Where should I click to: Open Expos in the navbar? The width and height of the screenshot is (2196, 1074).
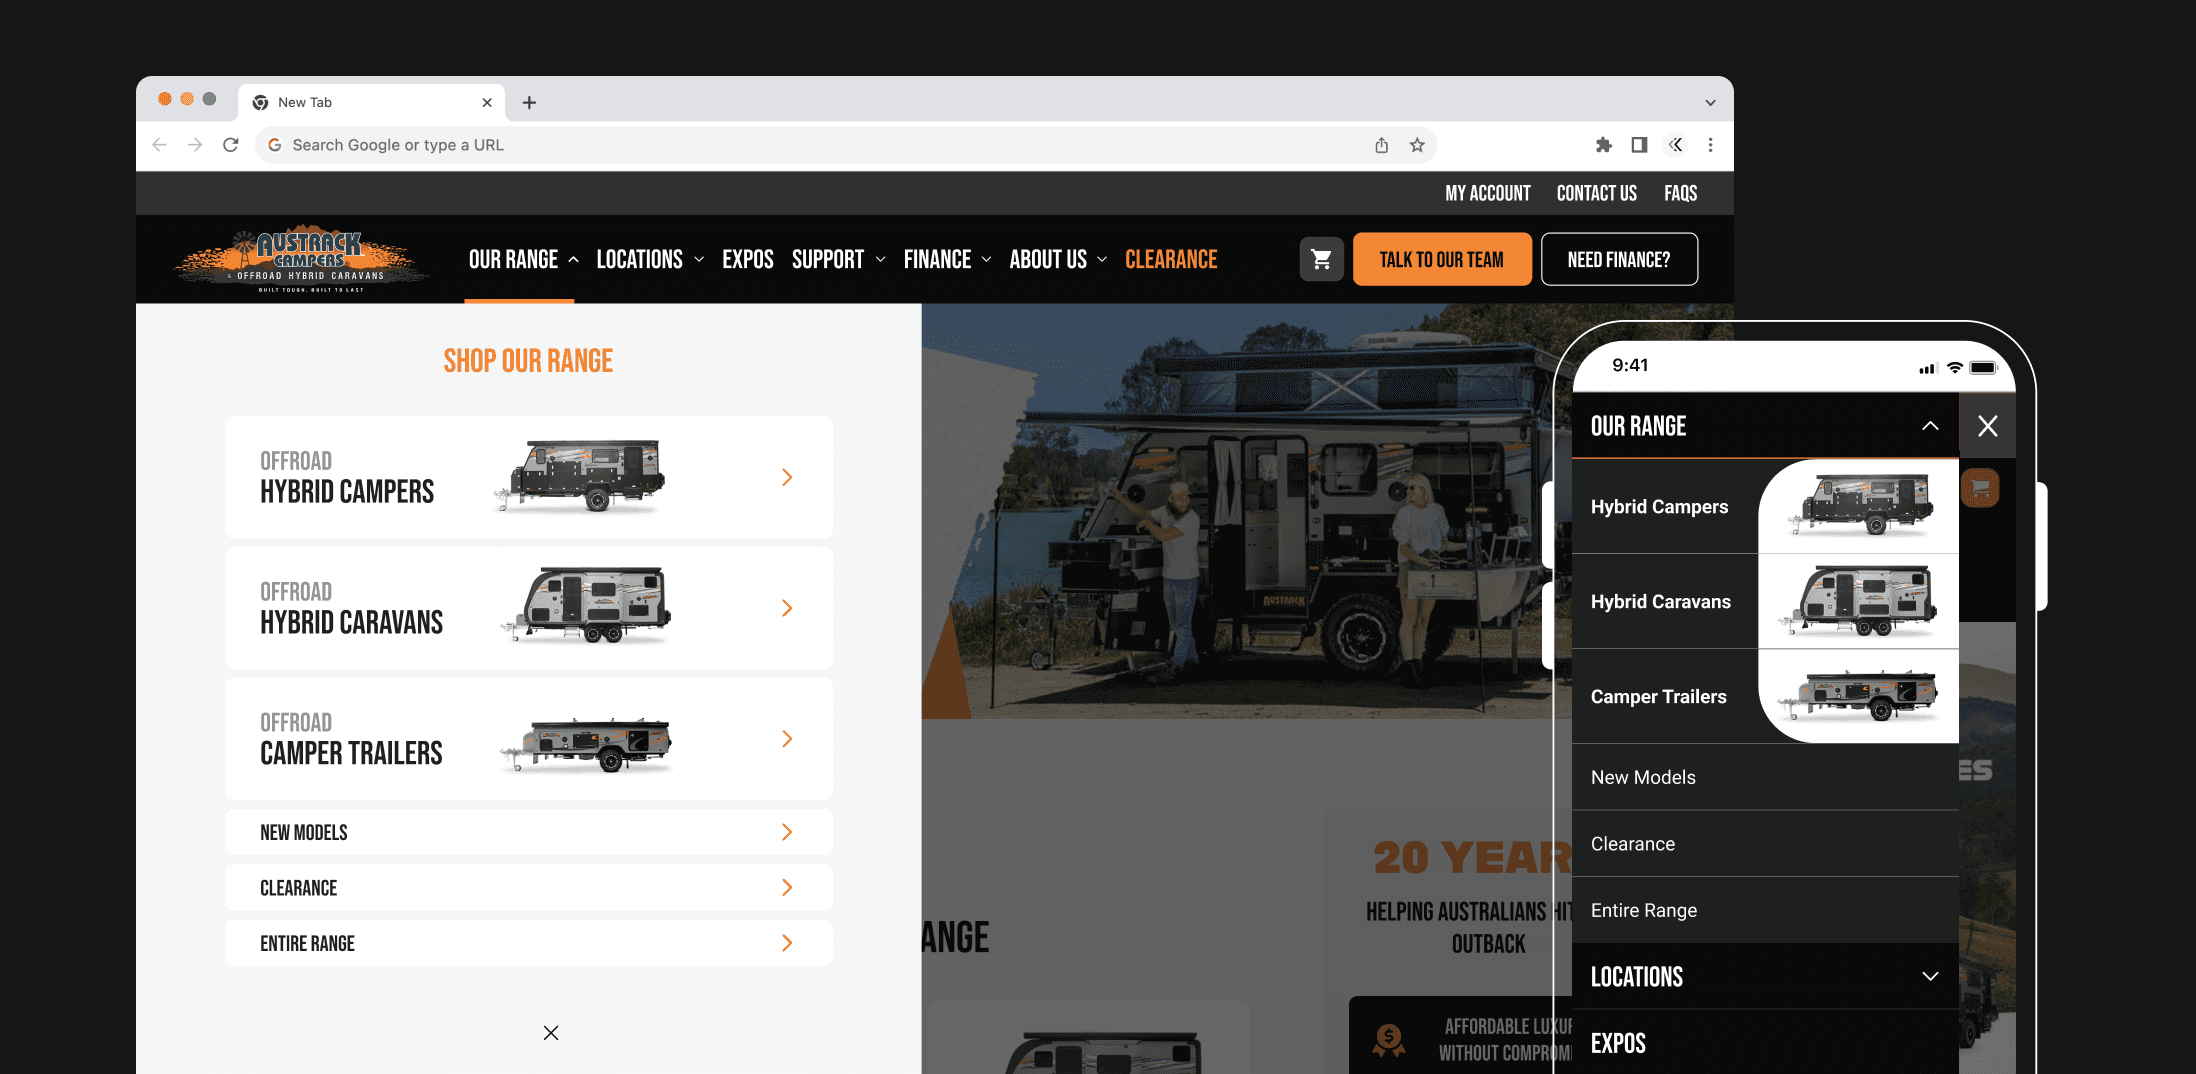[x=748, y=260]
